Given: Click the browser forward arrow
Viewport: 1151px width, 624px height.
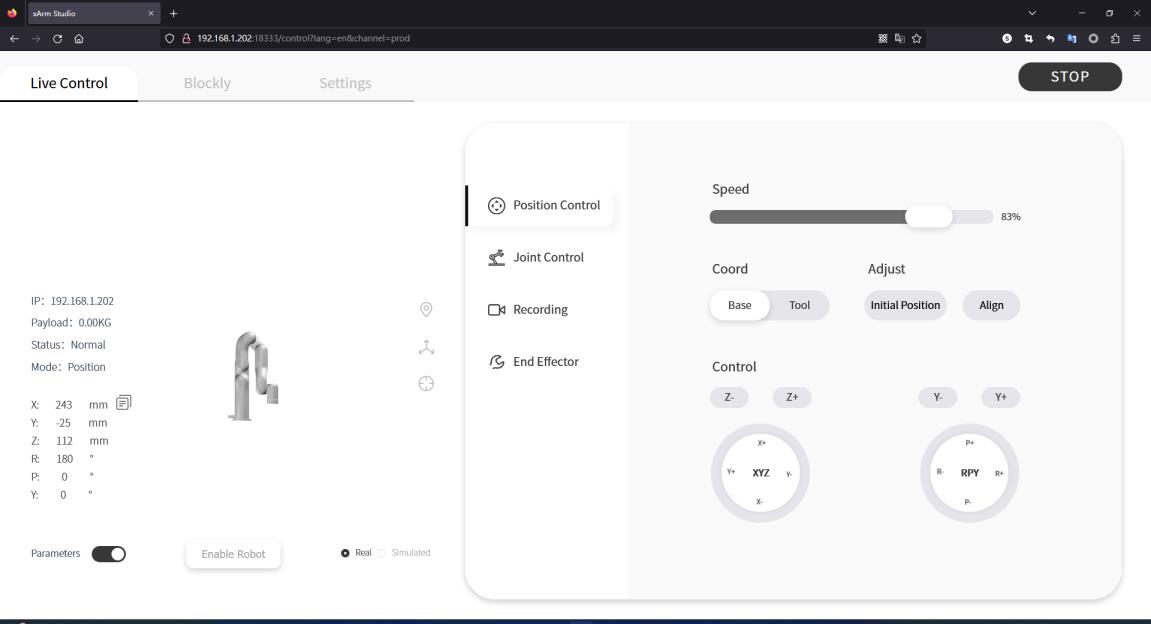Looking at the screenshot, I should tap(35, 38).
